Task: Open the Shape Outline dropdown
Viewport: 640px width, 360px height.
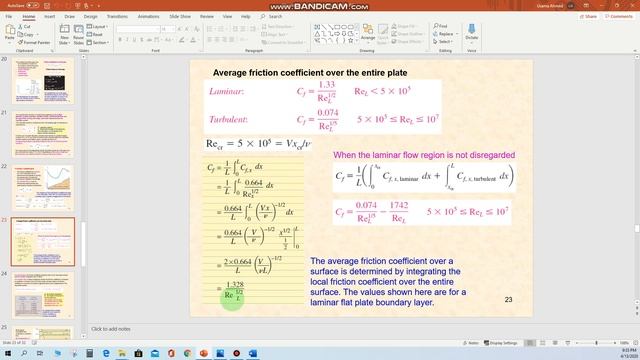Action: point(407,34)
